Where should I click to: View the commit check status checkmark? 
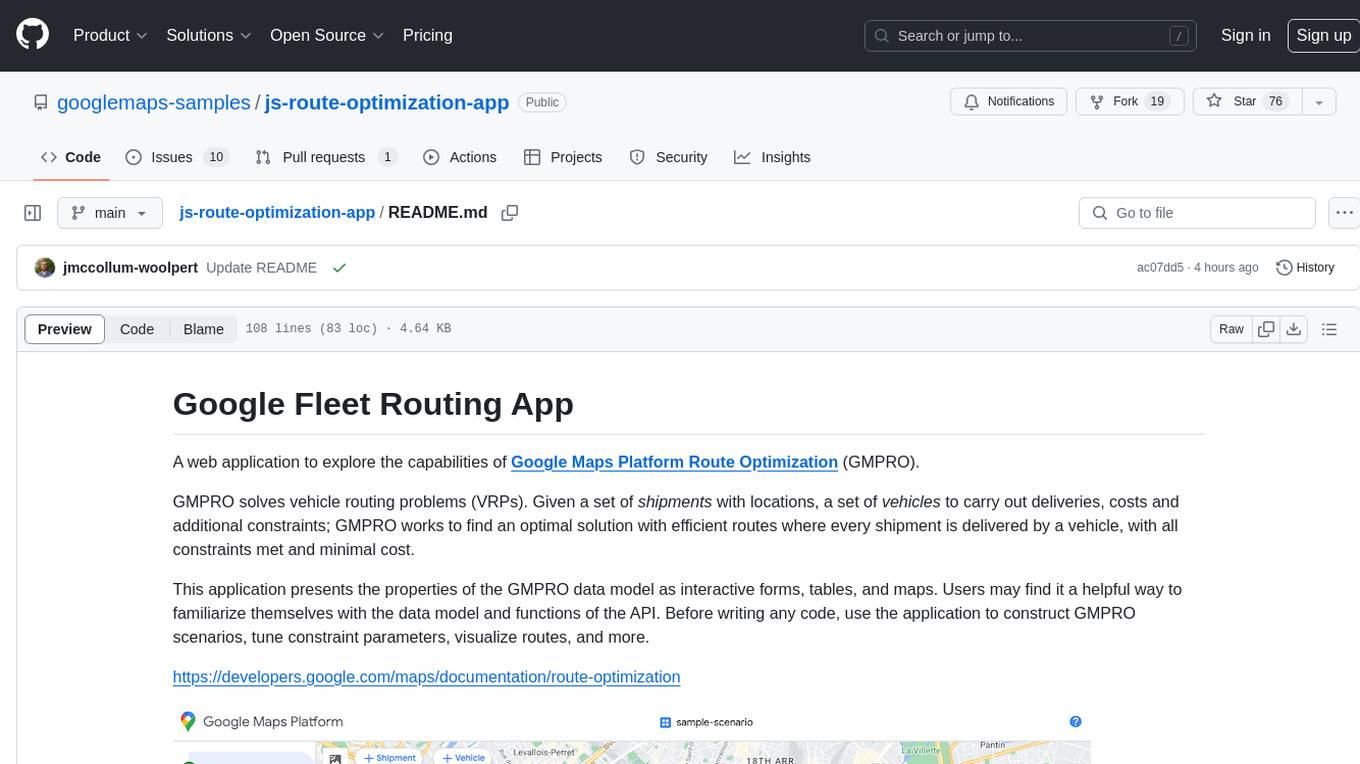[x=339, y=268]
